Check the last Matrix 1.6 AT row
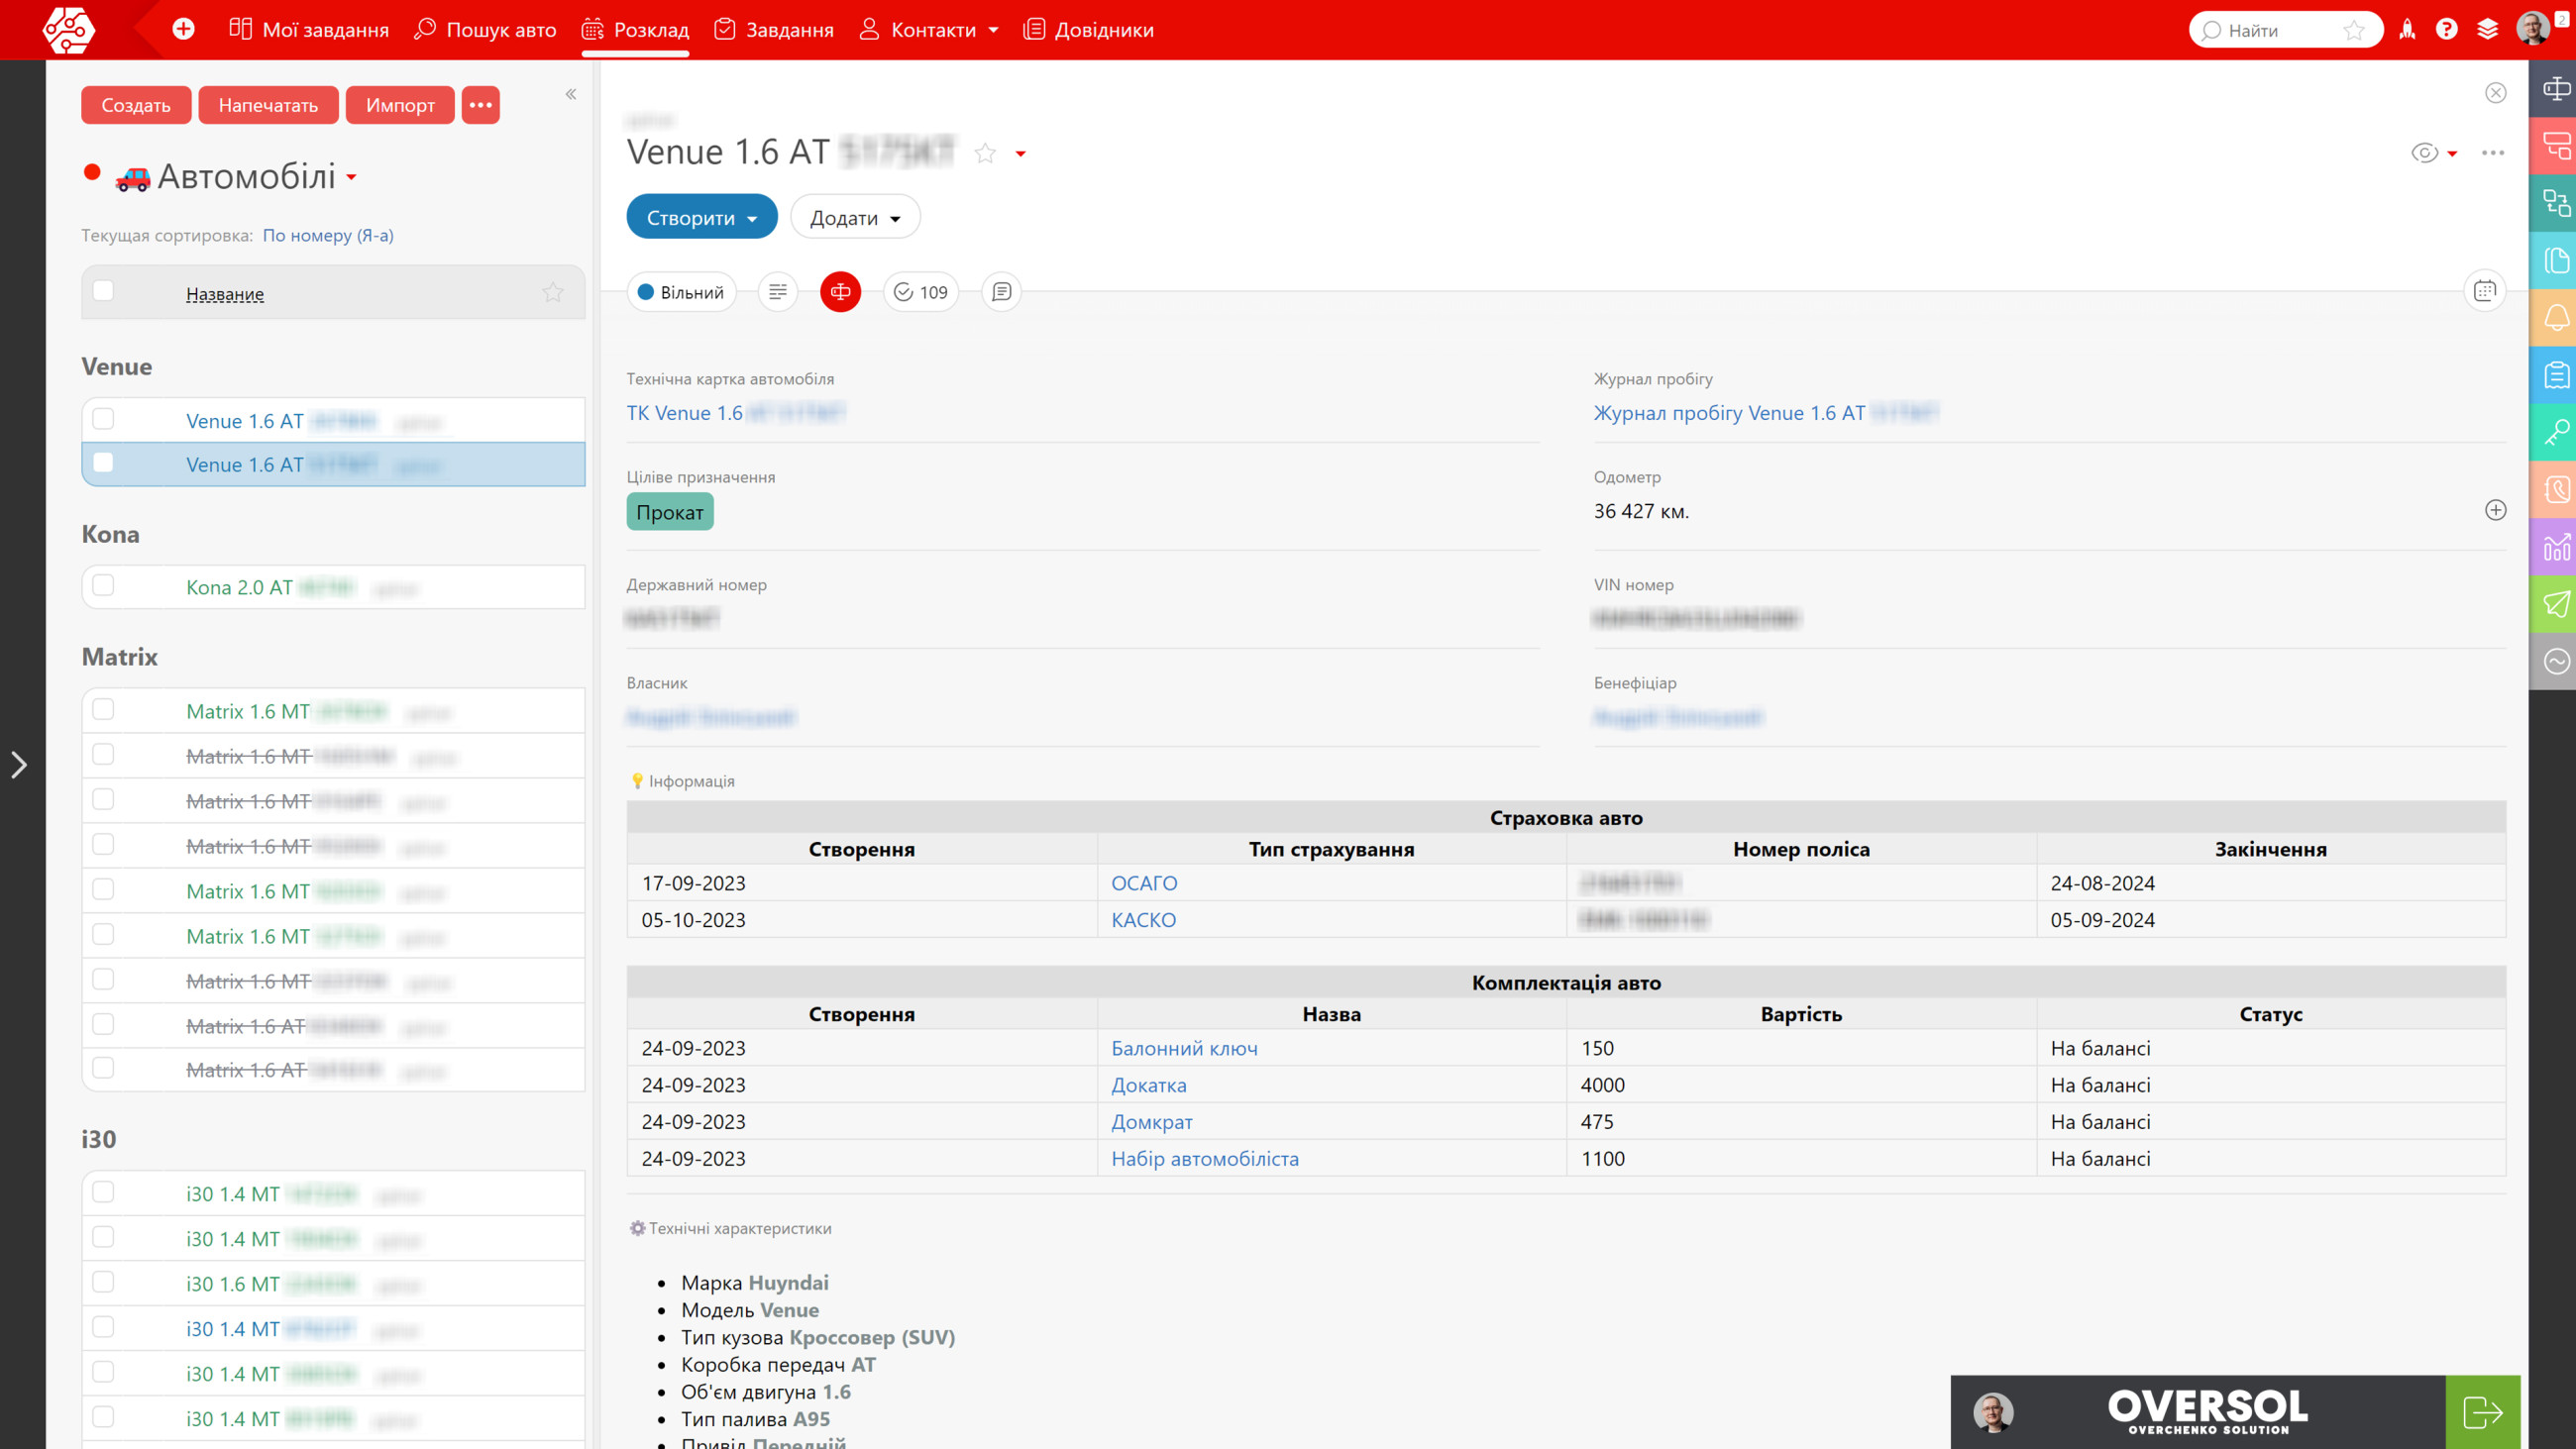The width and height of the screenshot is (2576, 1449). (x=103, y=1069)
